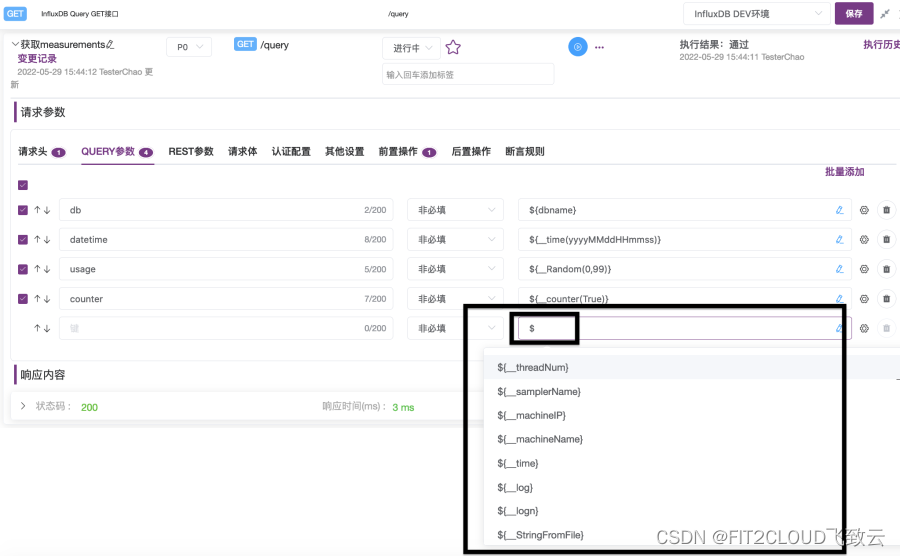The image size is (900, 556).
Task: Click move up/down arrows for datetime row
Action: tap(42, 239)
